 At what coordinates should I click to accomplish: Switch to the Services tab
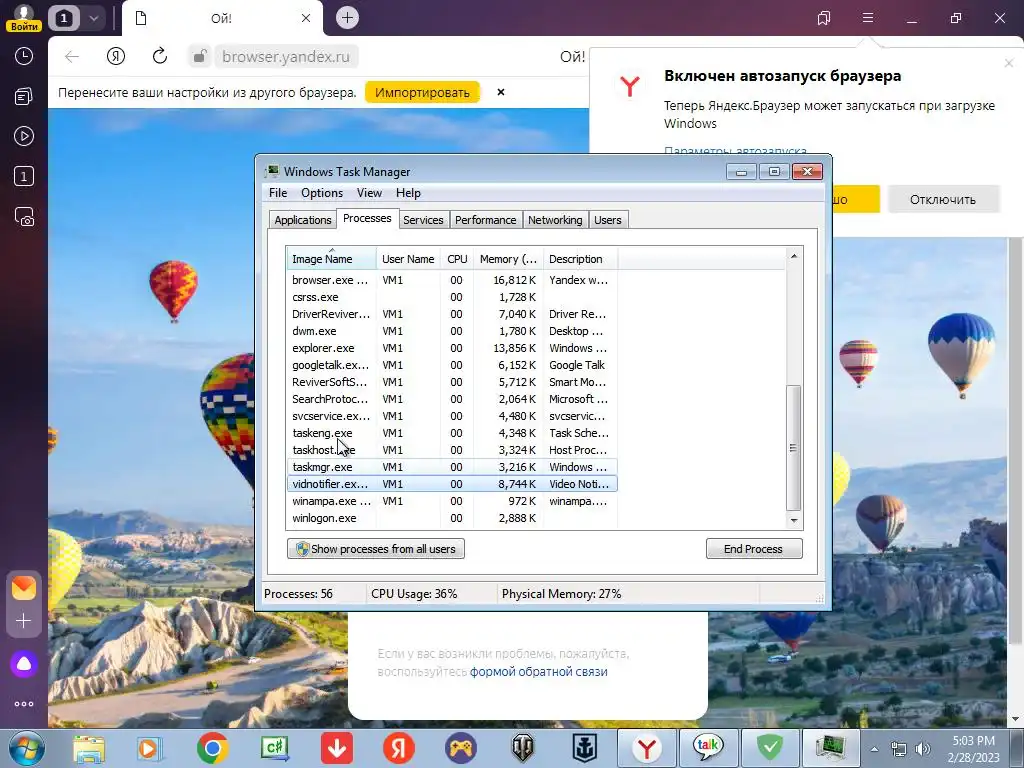point(423,220)
